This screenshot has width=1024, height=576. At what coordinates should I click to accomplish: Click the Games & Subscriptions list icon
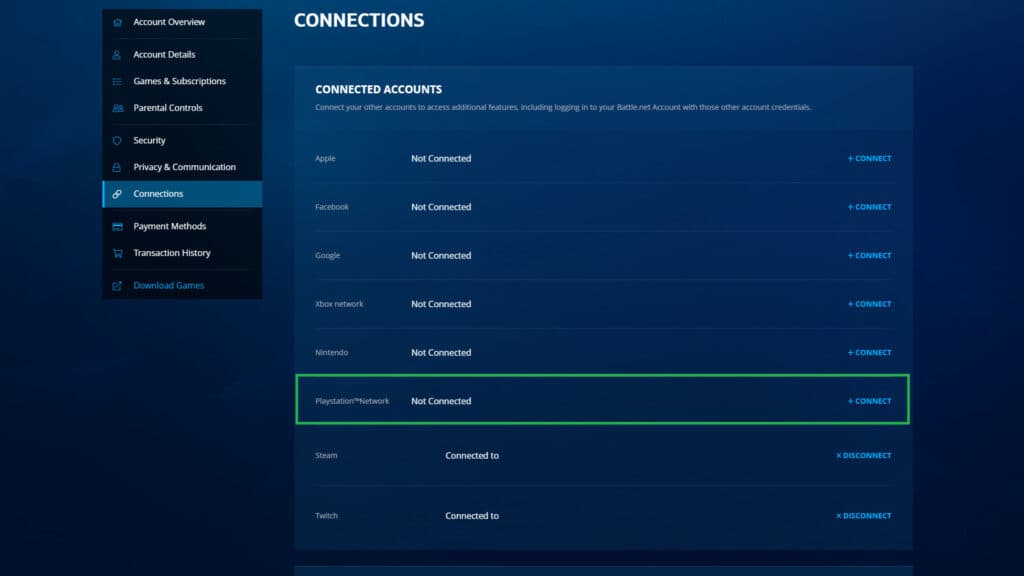(118, 81)
